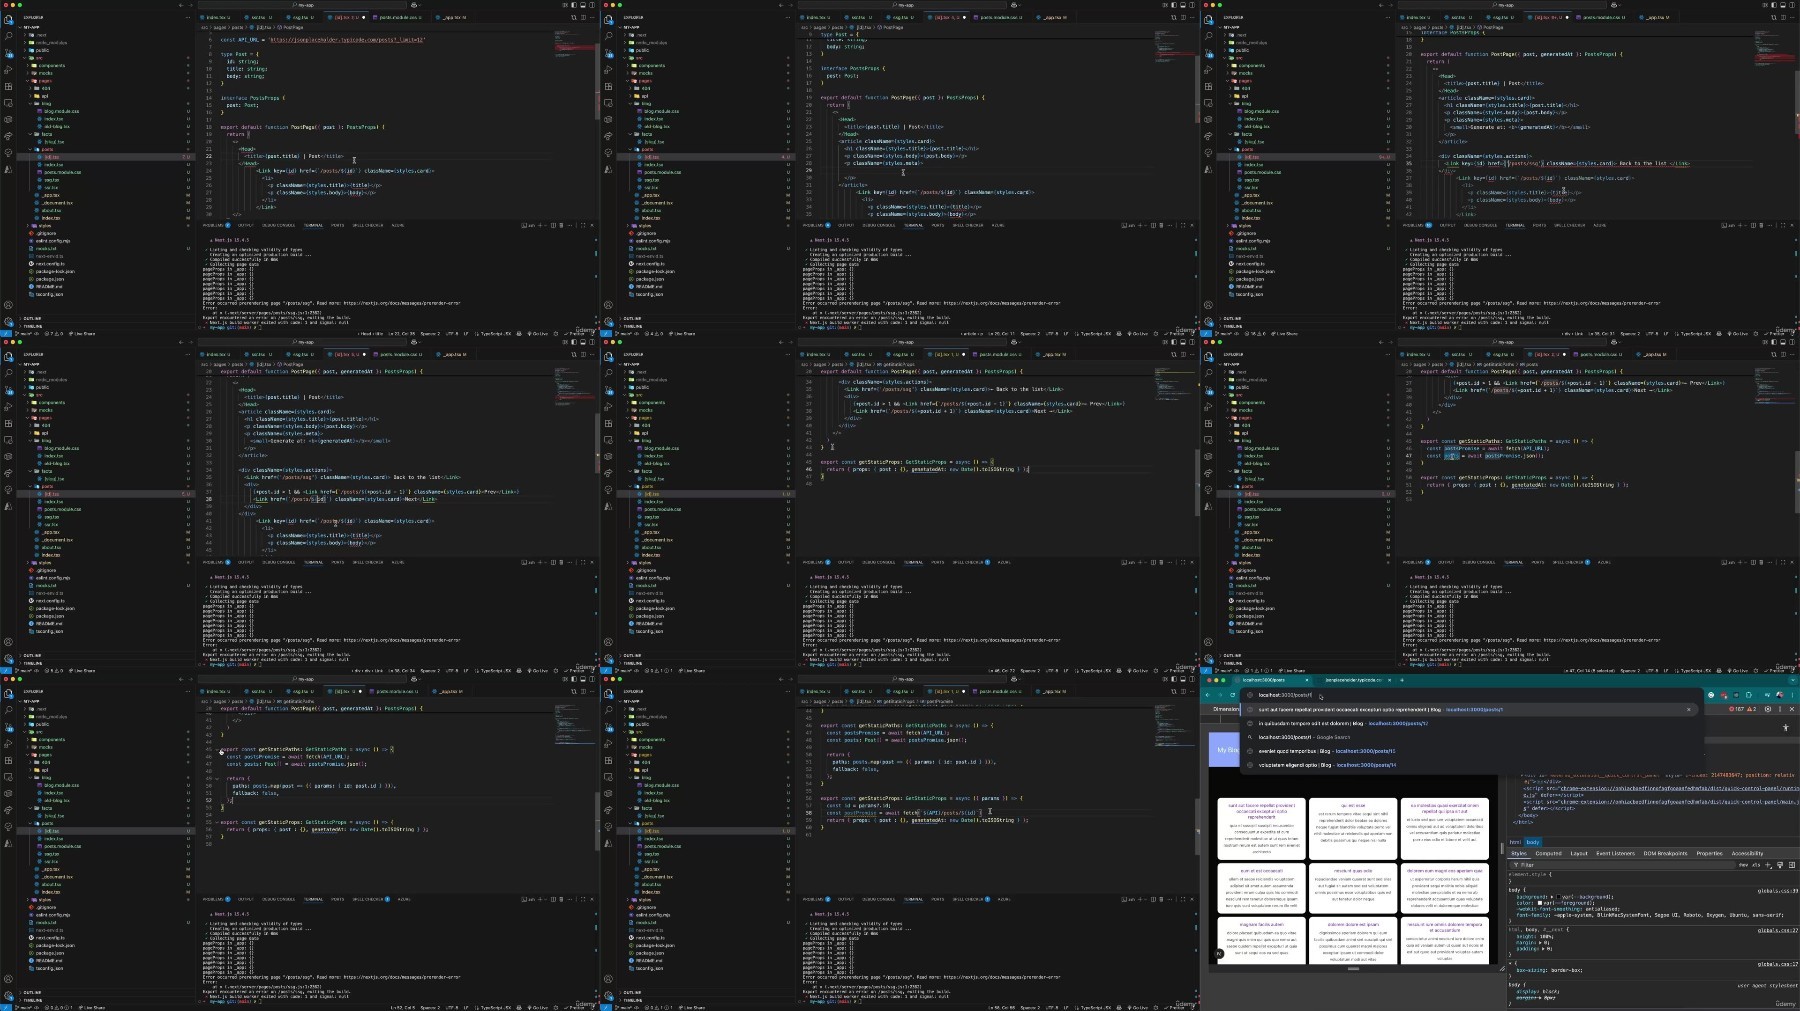Image resolution: width=1800 pixels, height=1011 pixels.
Task: Click new style rule plus icon in Styles
Action: coord(1768,865)
